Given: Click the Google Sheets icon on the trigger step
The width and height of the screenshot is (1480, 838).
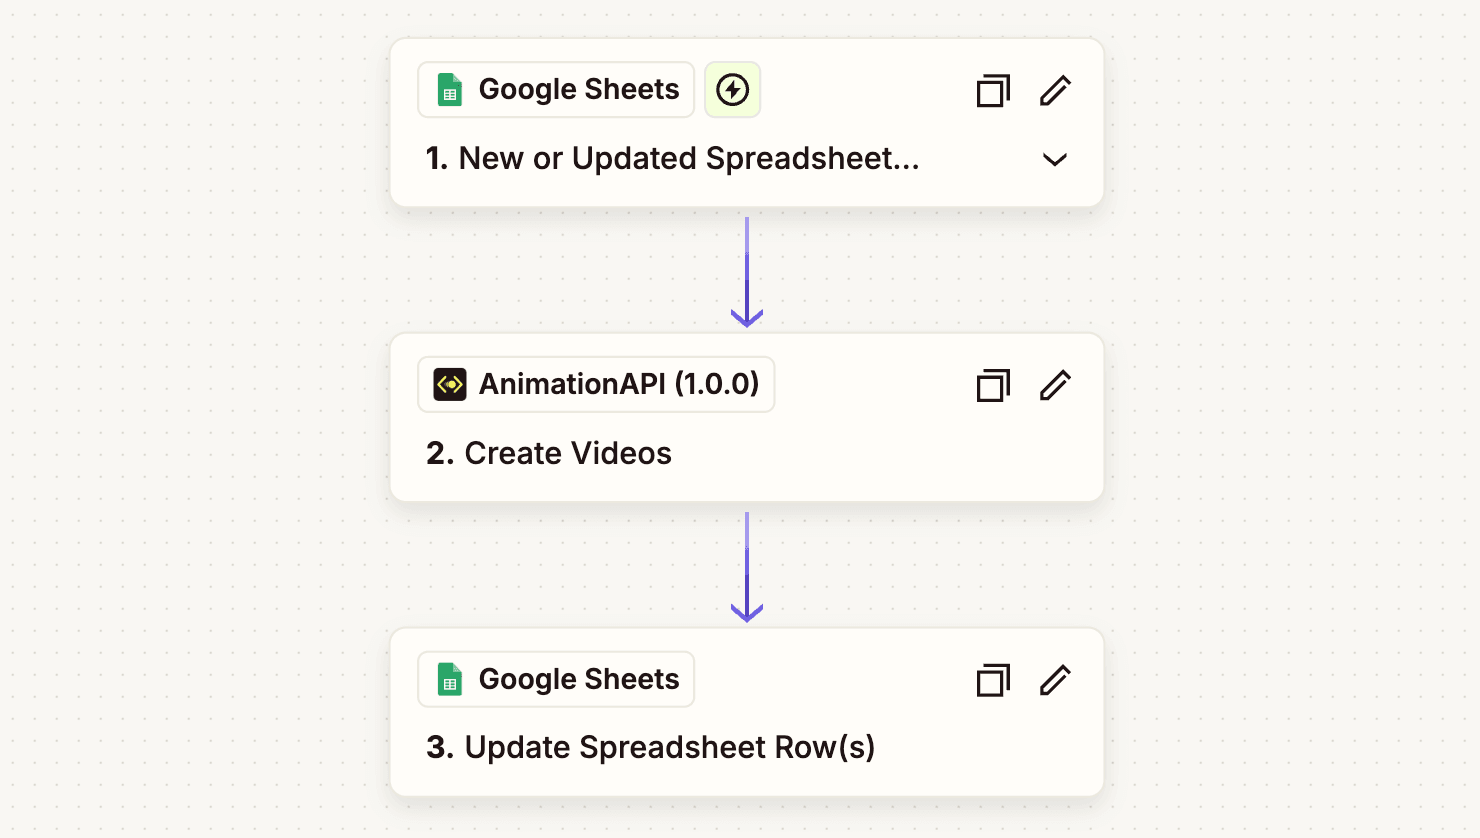Looking at the screenshot, I should coord(450,89).
